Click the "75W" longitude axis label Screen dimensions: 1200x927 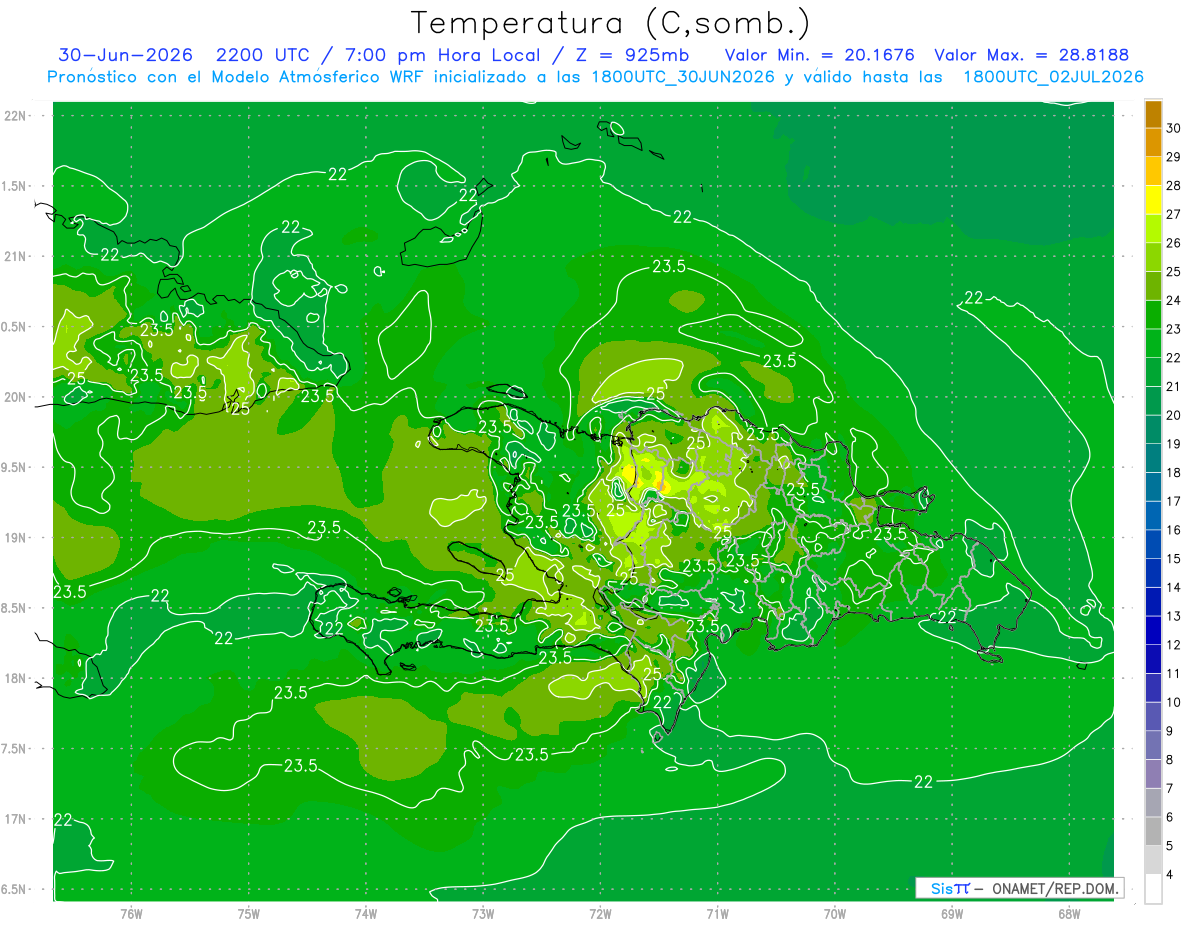click(x=248, y=914)
